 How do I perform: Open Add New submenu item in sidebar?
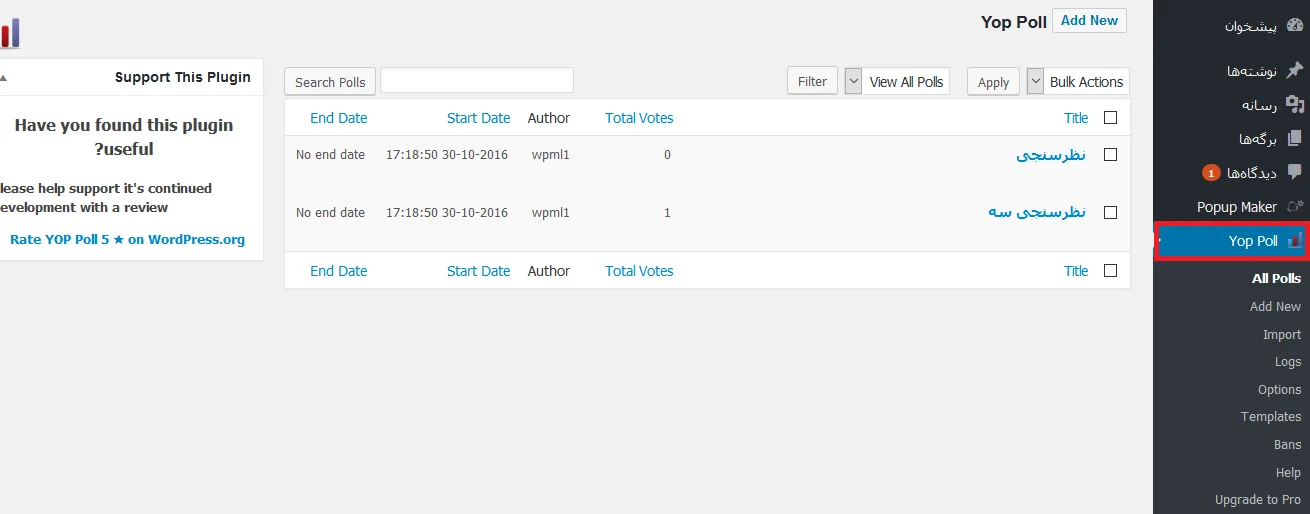point(1275,307)
